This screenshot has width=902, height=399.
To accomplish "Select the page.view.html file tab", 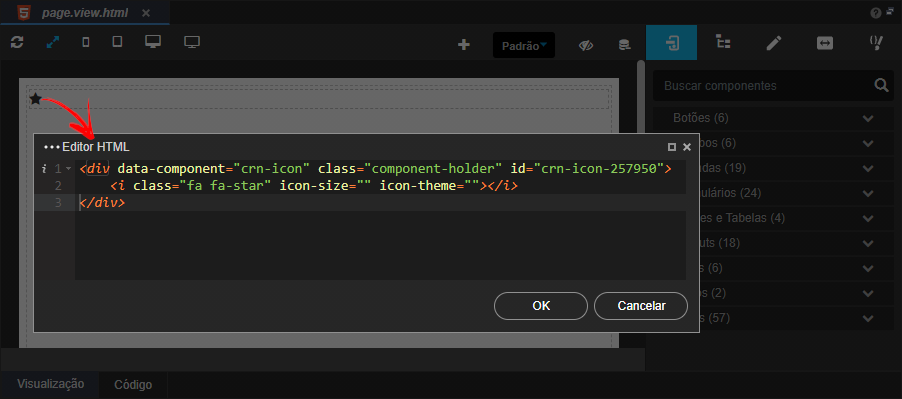I will tap(85, 13).
